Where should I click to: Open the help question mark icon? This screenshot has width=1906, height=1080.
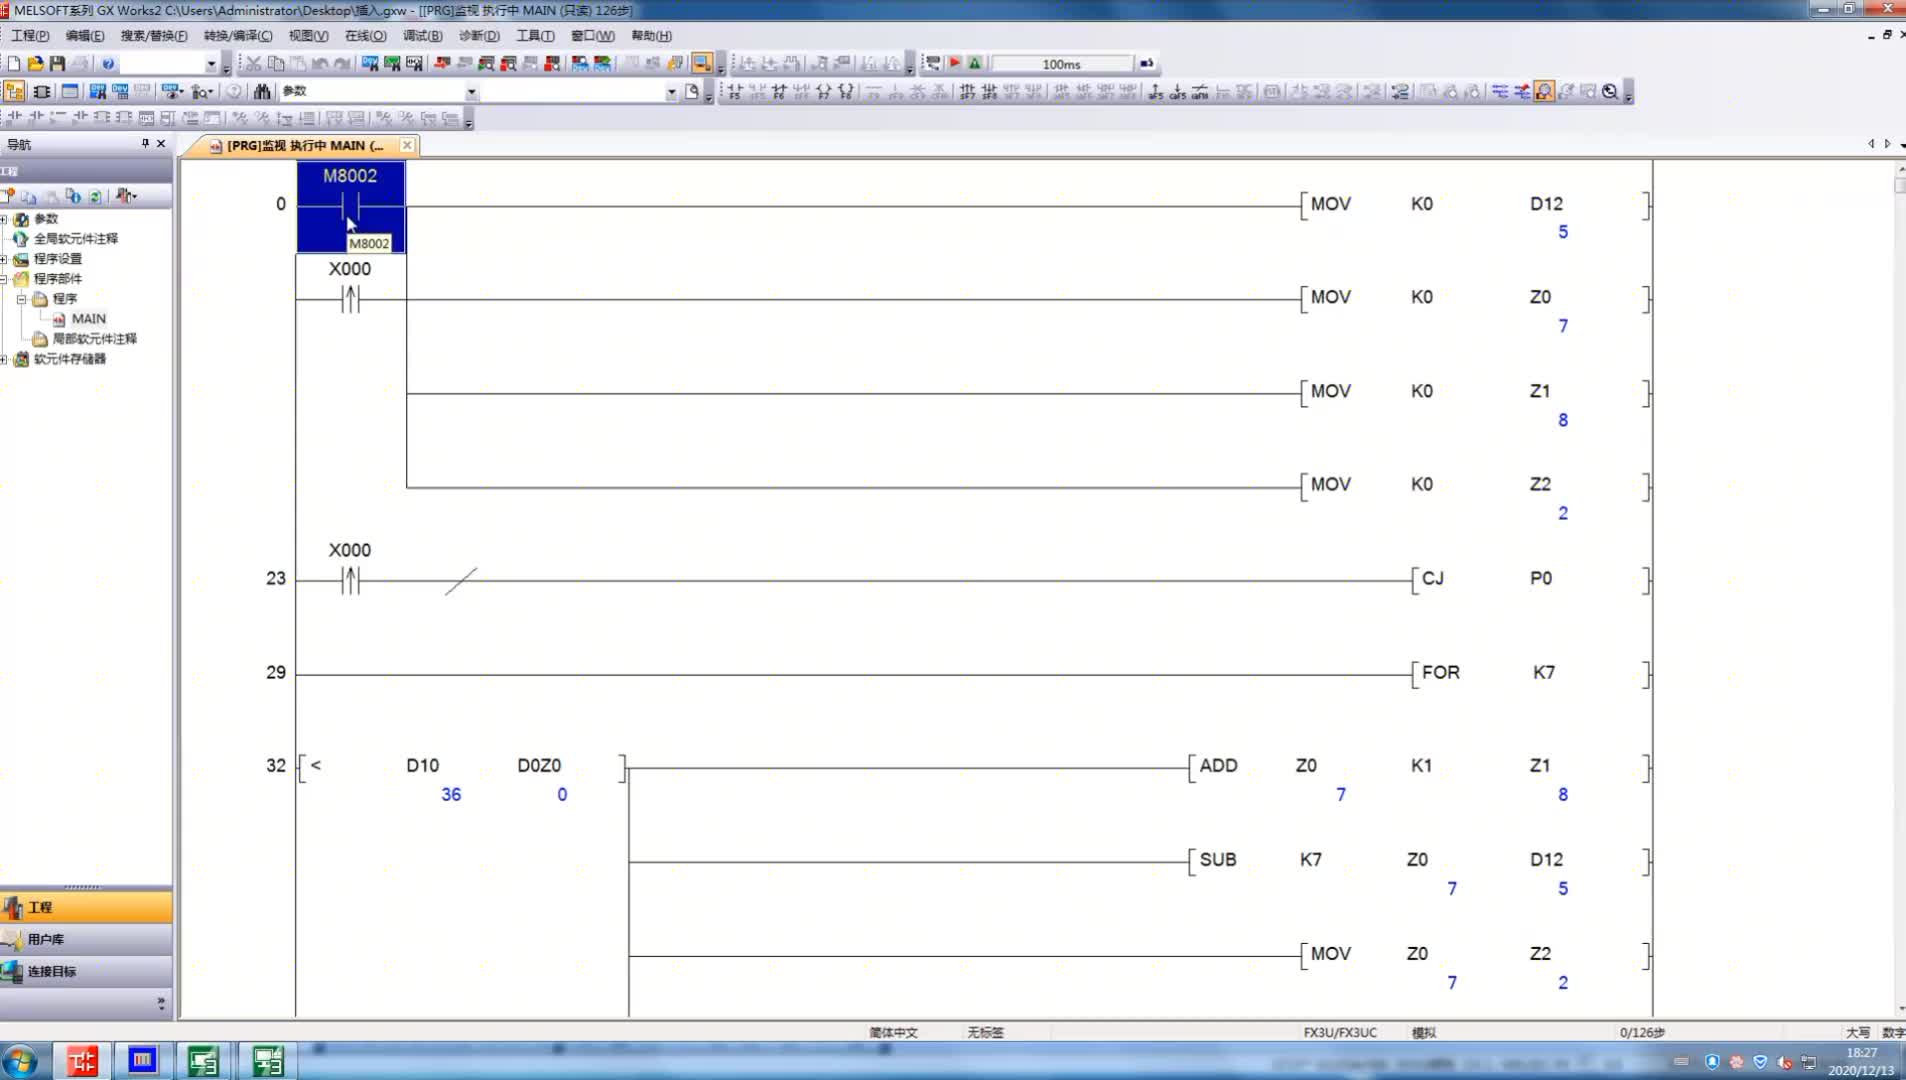tap(108, 64)
